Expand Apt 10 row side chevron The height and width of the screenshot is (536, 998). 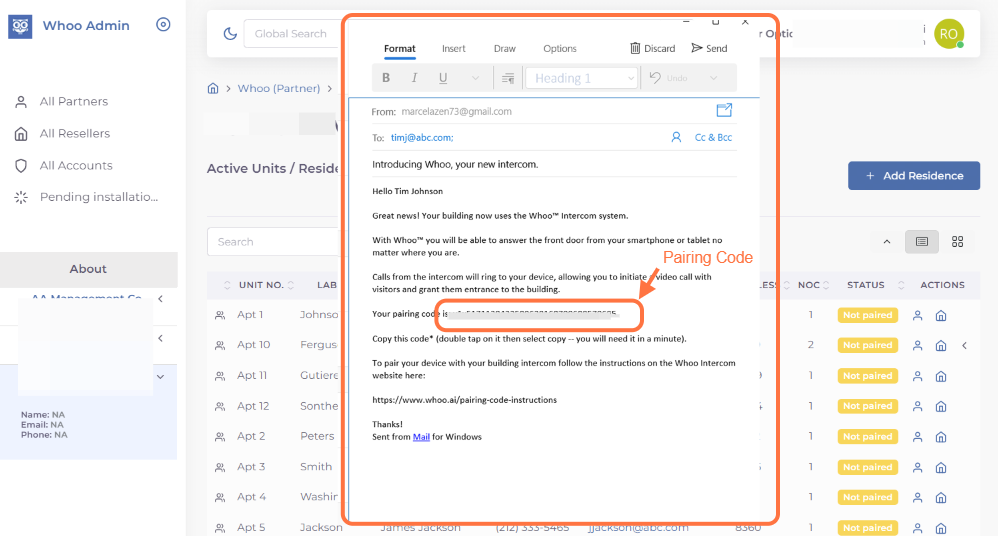[964, 346]
